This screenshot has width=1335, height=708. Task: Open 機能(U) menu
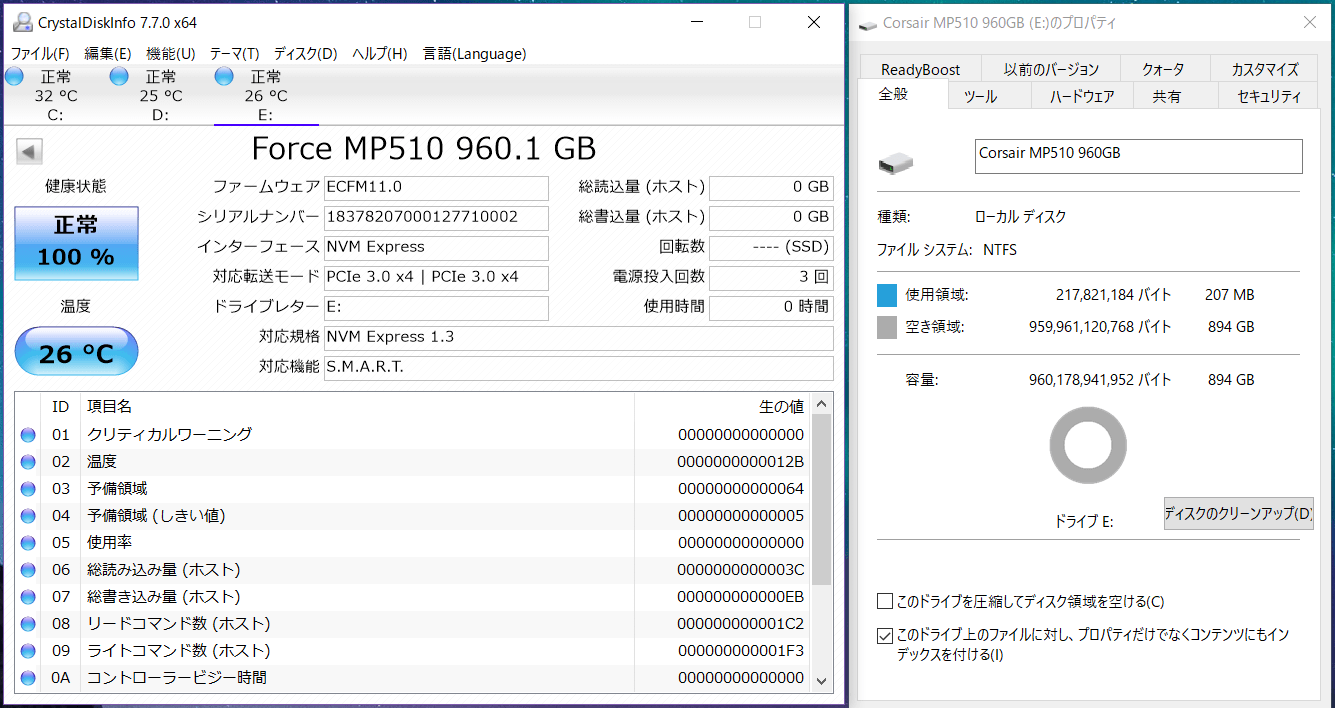pyautogui.click(x=171, y=54)
